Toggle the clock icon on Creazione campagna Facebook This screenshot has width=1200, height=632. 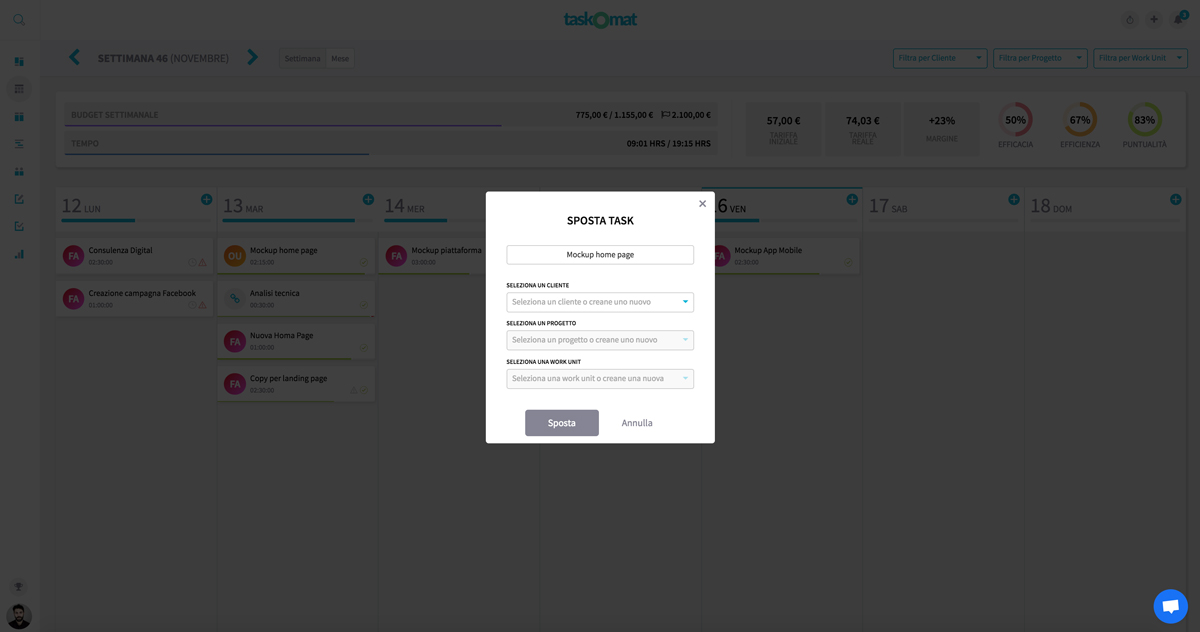coord(192,305)
